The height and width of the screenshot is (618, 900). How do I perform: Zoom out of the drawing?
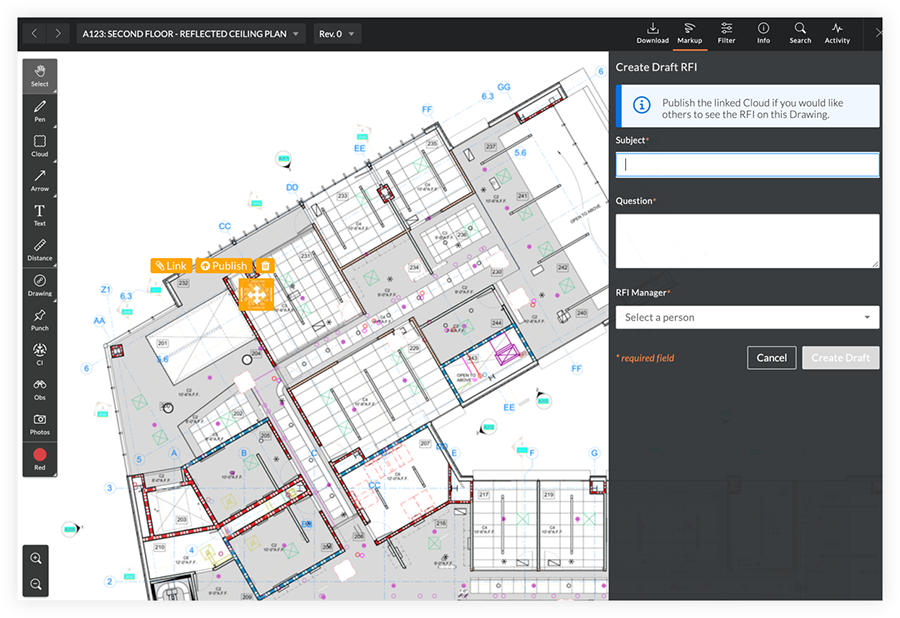[x=37, y=584]
